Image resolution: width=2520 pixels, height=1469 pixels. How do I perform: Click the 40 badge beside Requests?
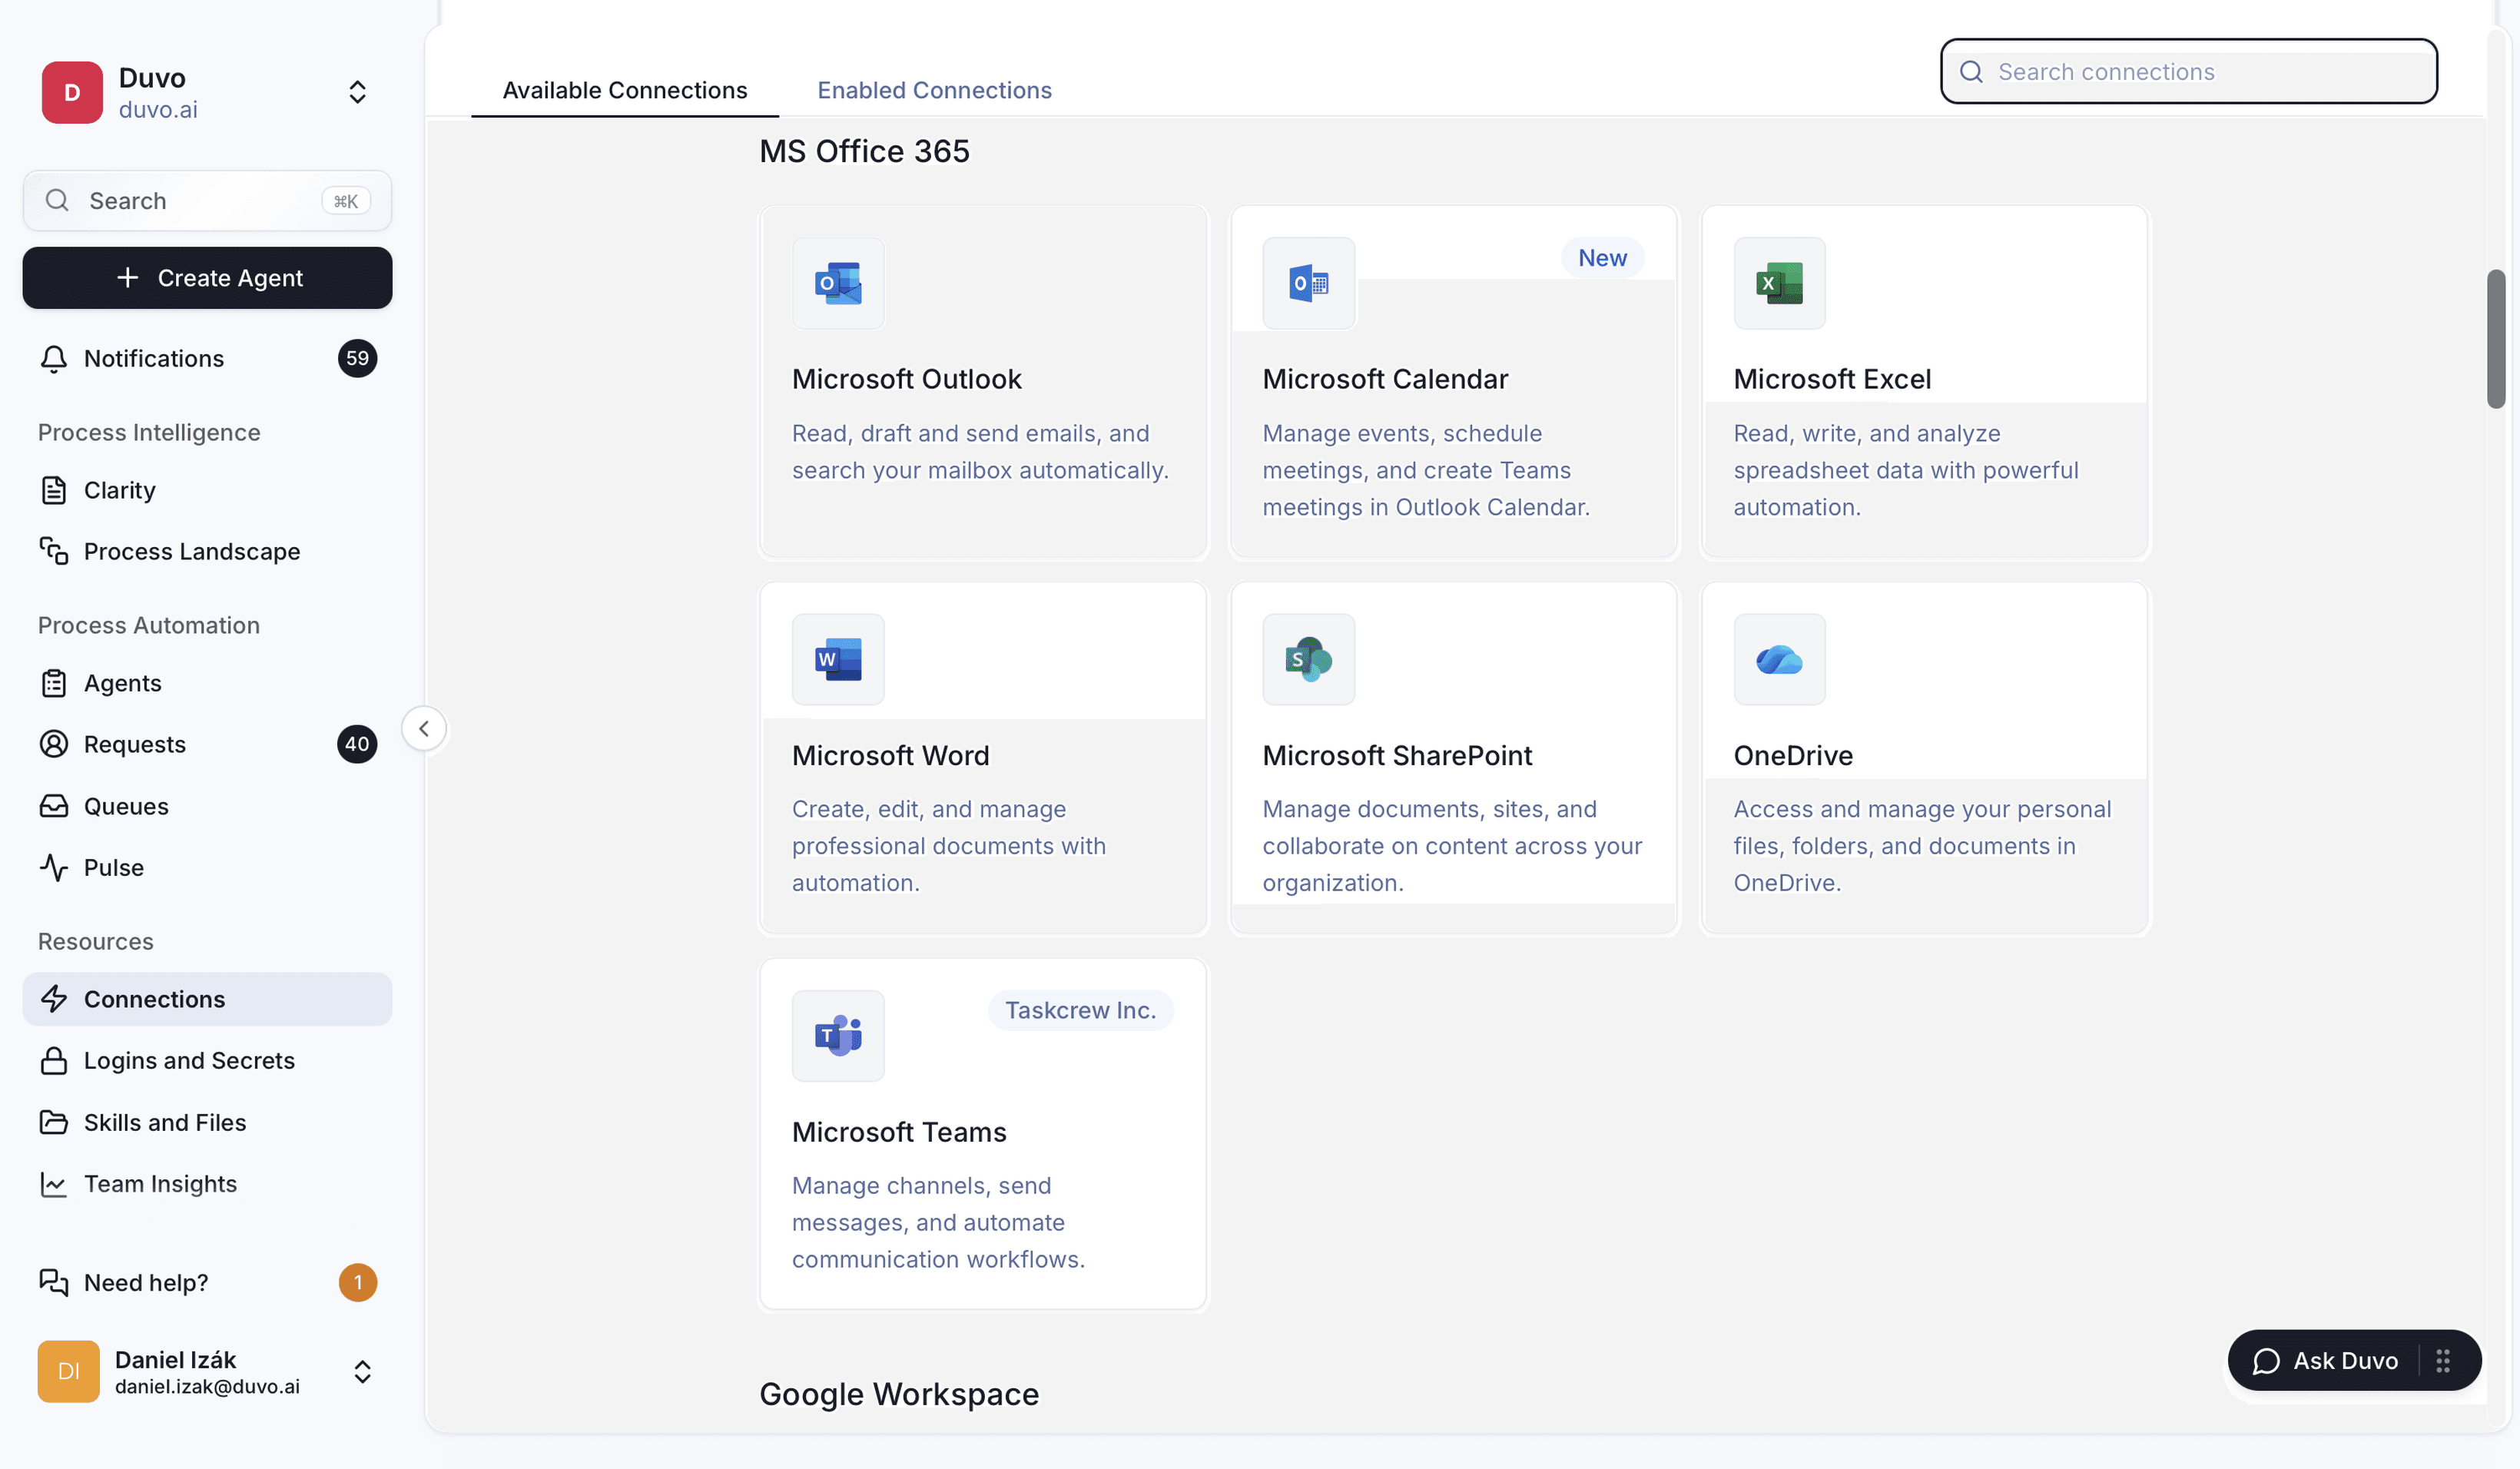[357, 744]
